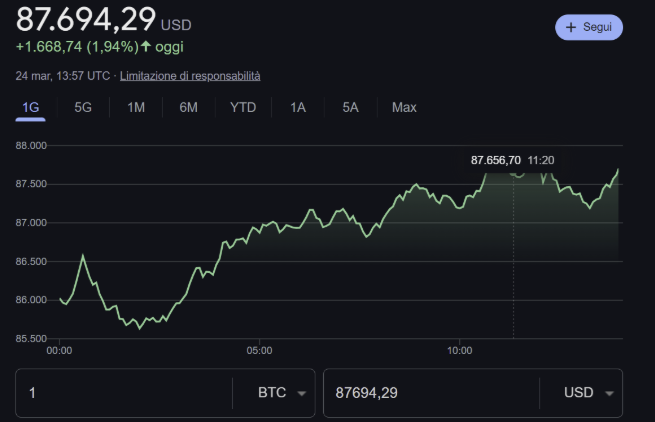This screenshot has width=655, height=422.
Task: Click the BTC amount input field
Action: click(x=124, y=393)
